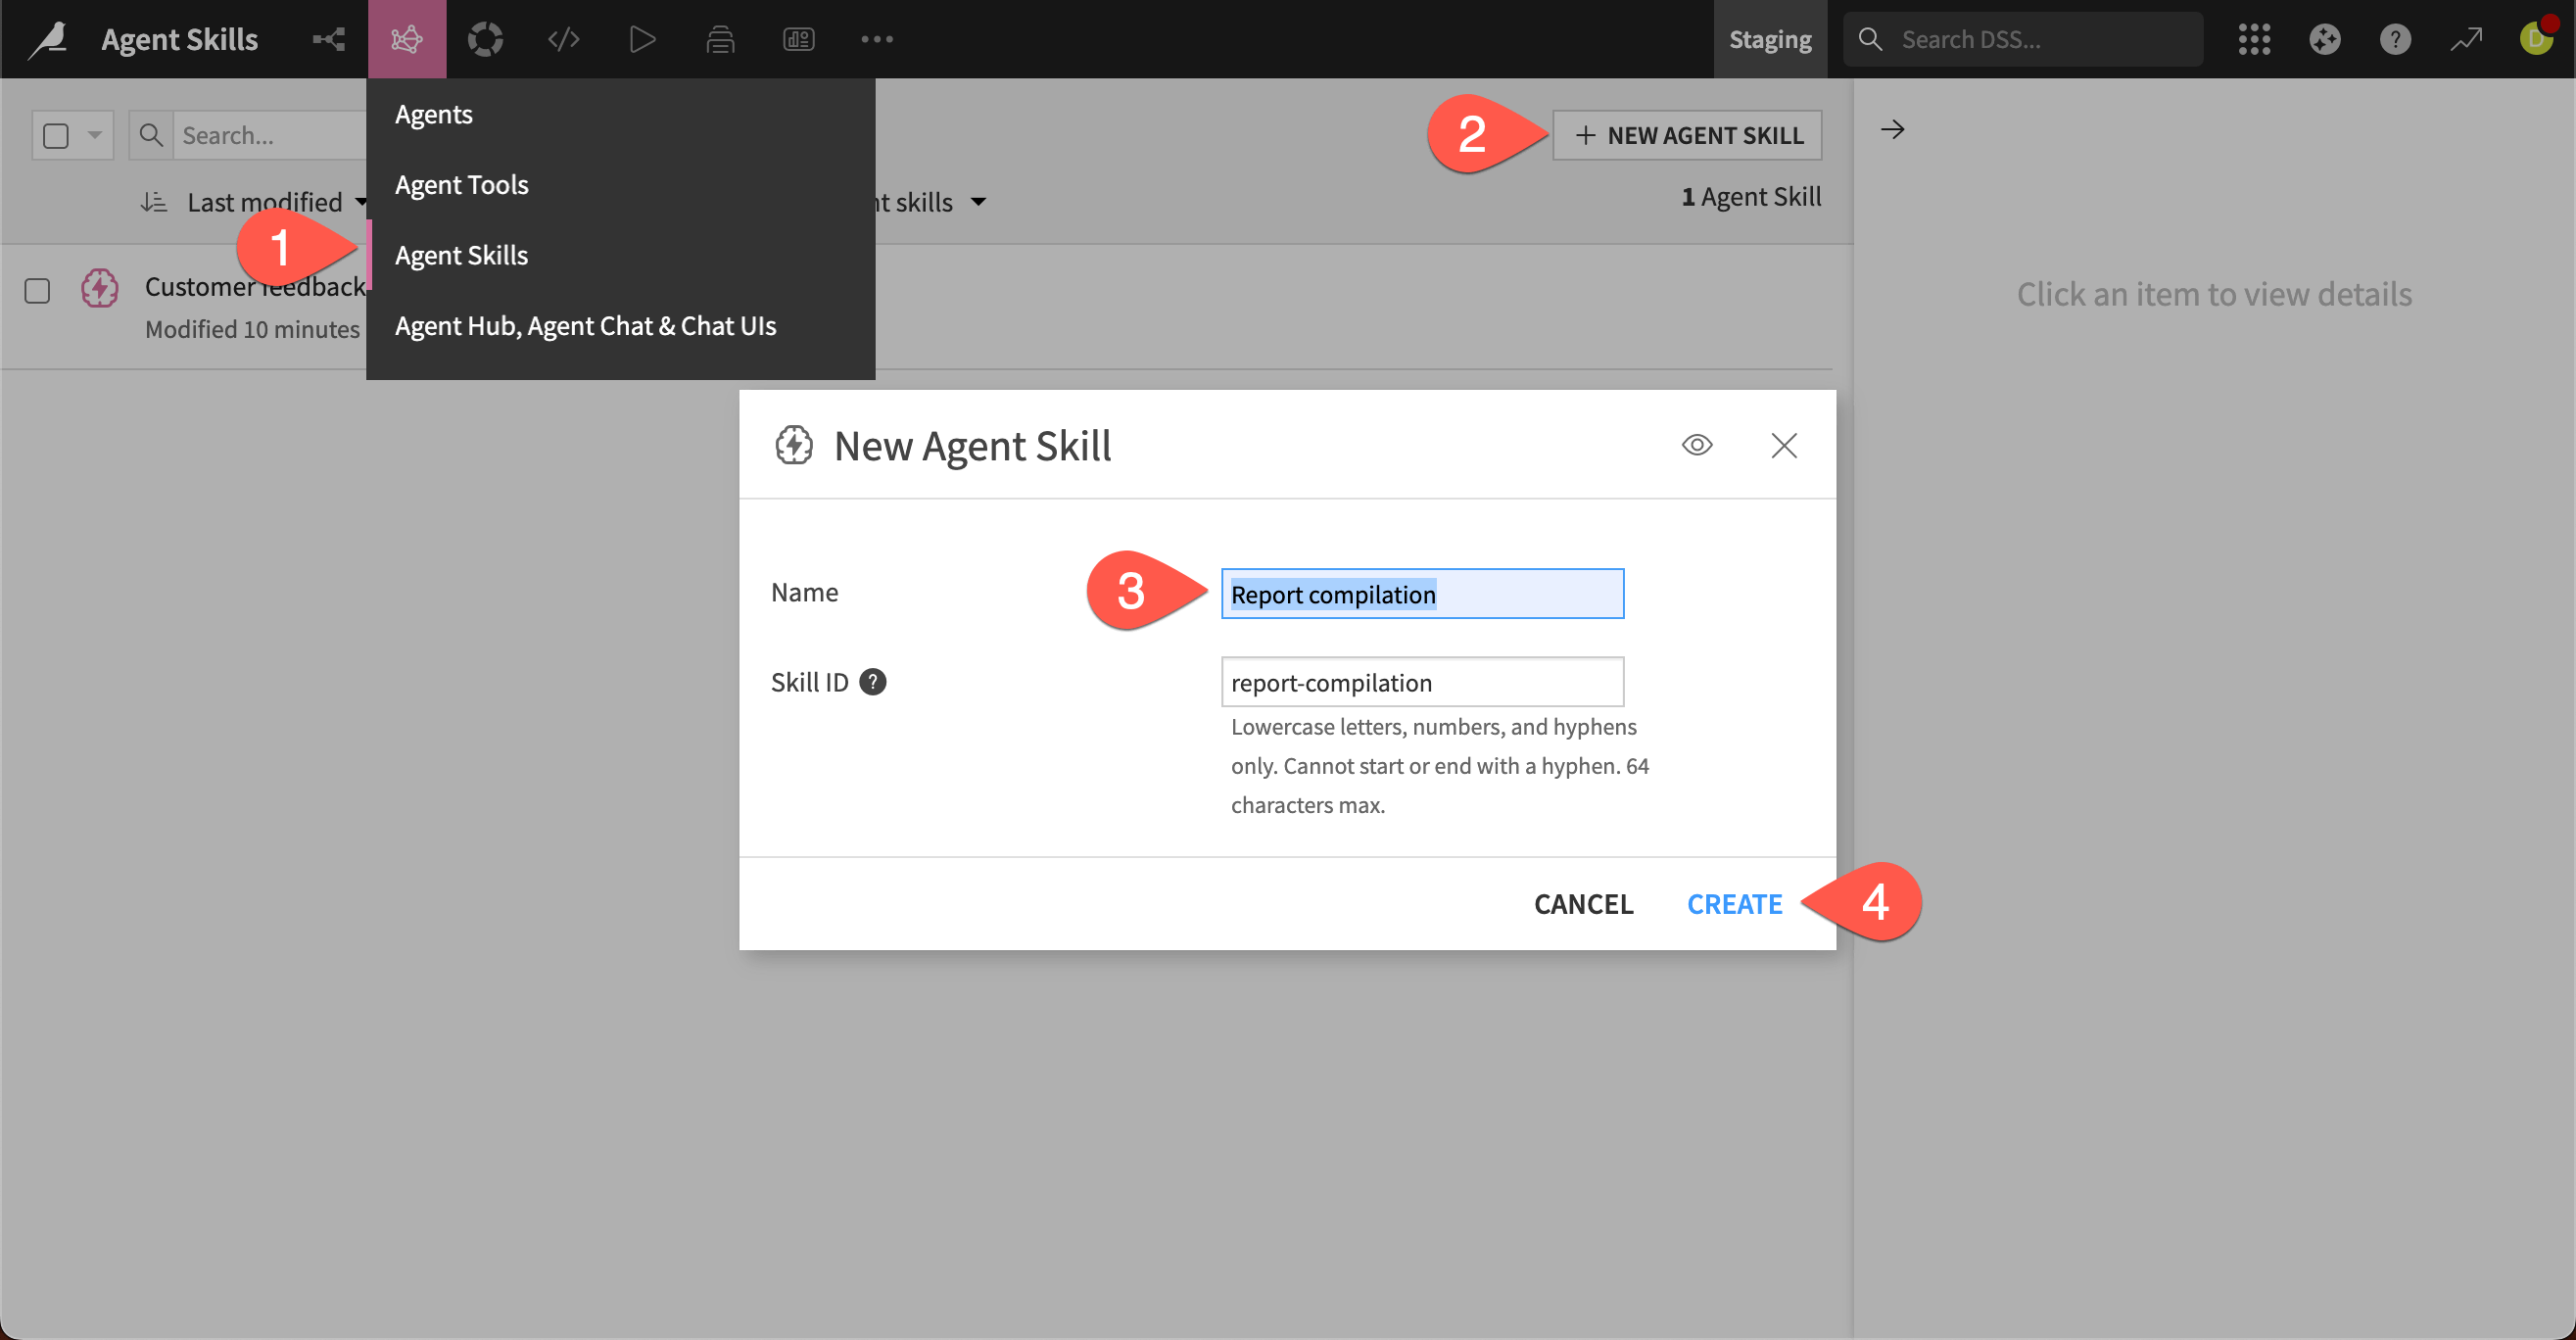Open the dashboards icon
Image resolution: width=2576 pixels, height=1340 pixels.
798,39
